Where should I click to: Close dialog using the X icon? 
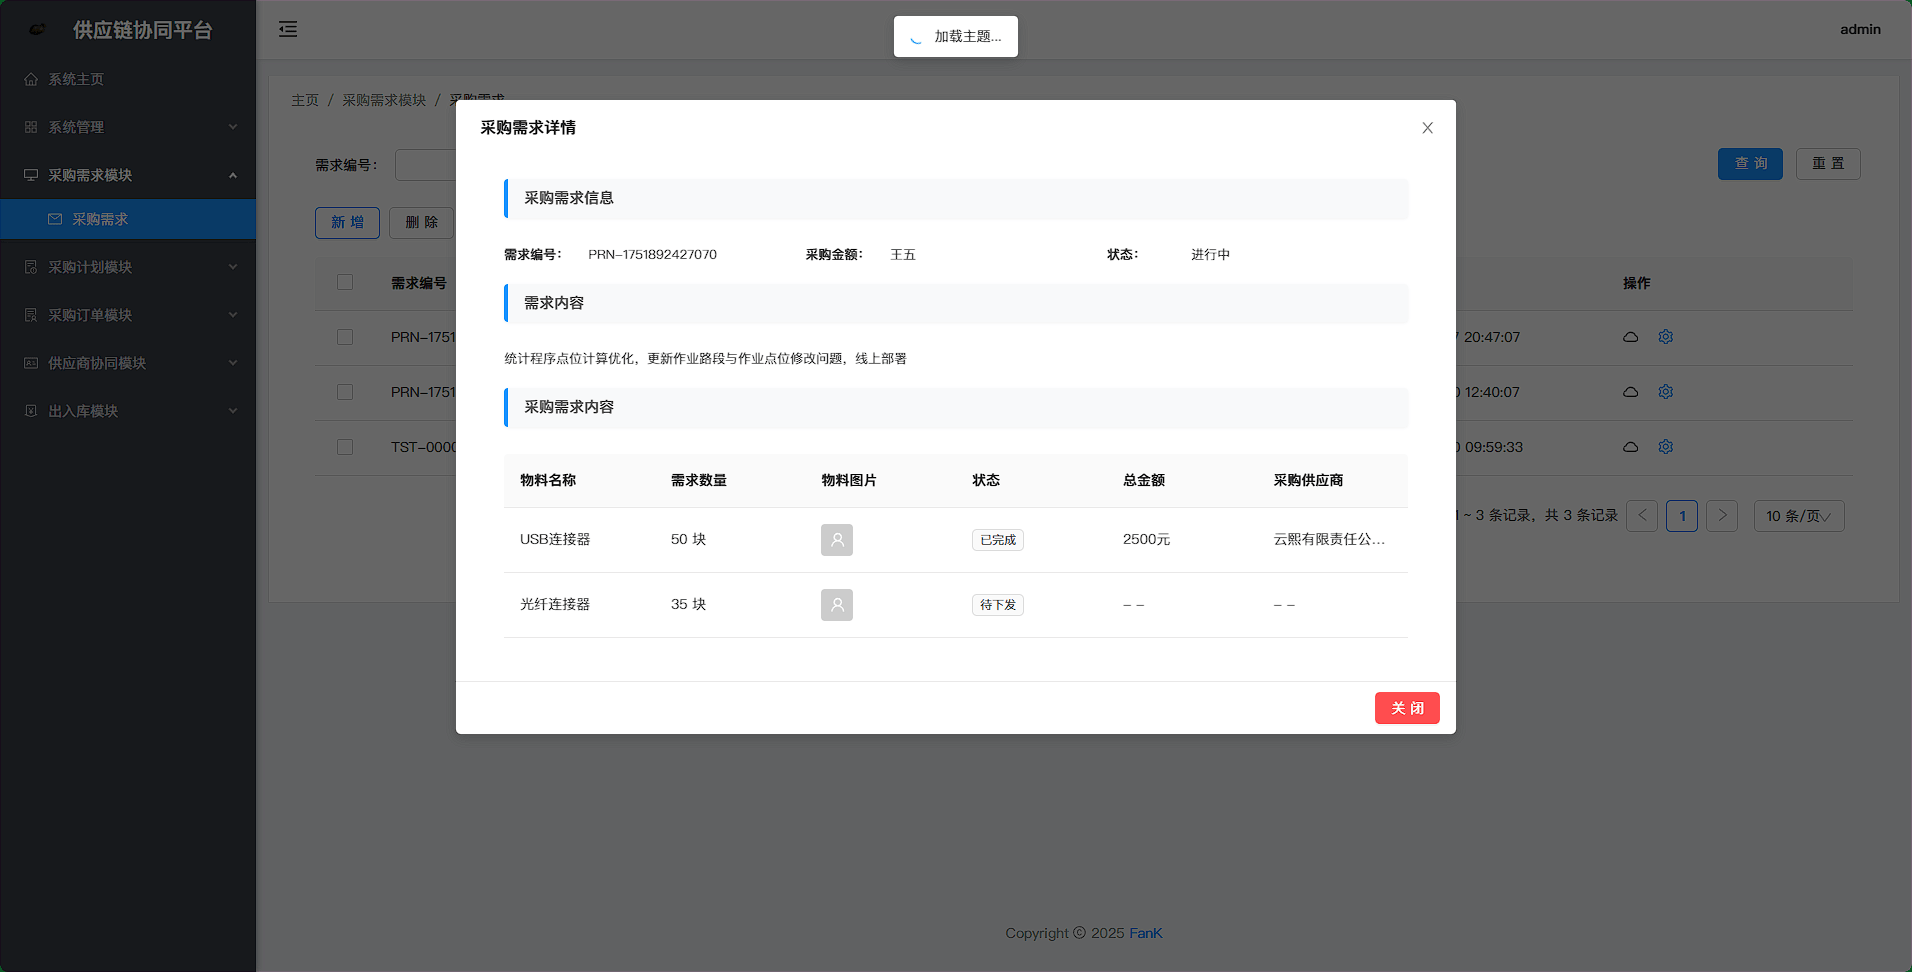click(1427, 128)
